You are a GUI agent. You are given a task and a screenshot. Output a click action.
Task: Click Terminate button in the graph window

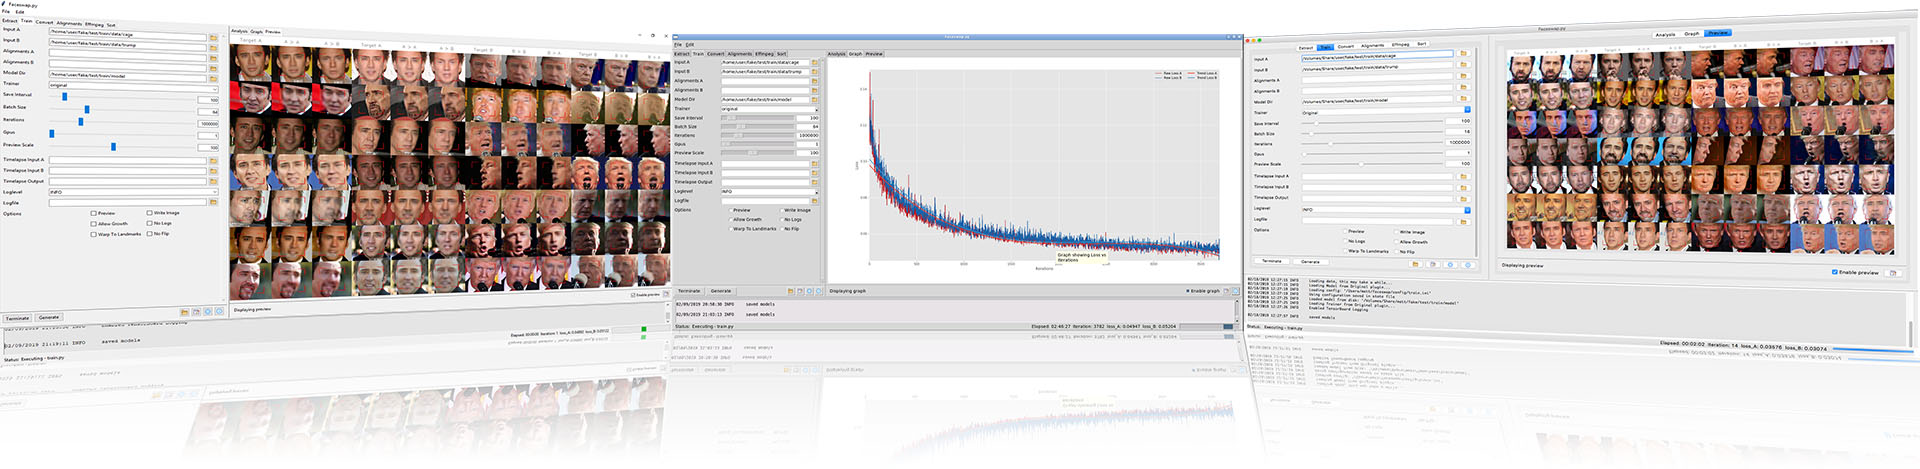coord(689,290)
